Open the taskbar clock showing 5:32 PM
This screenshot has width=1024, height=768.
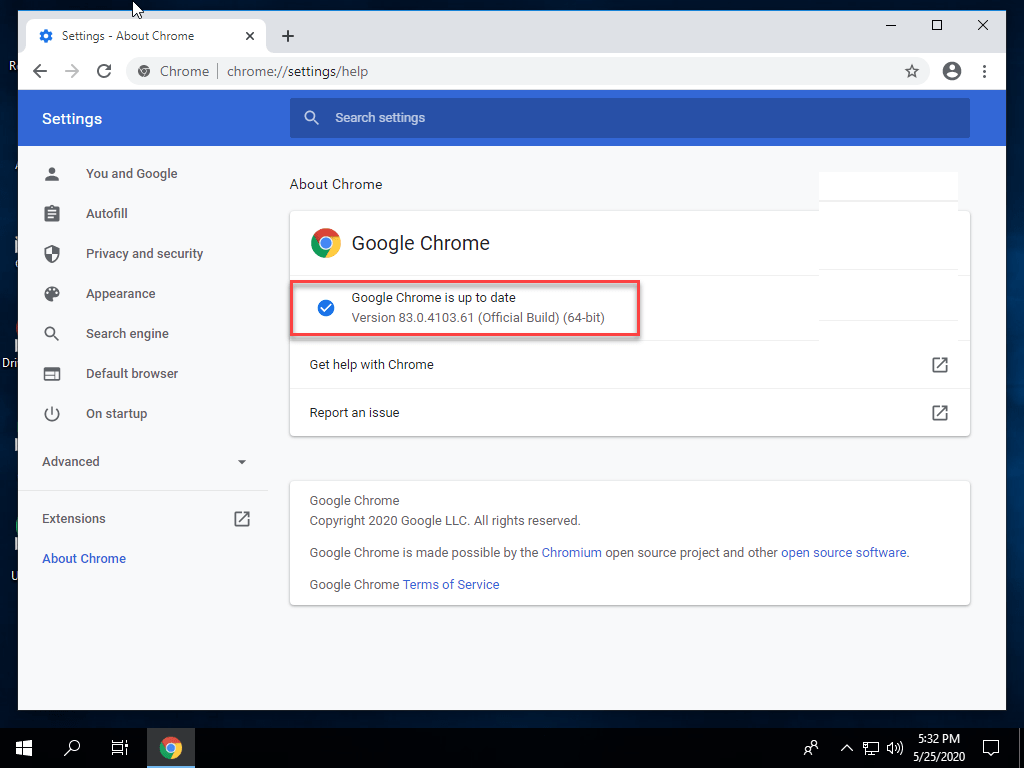938,748
